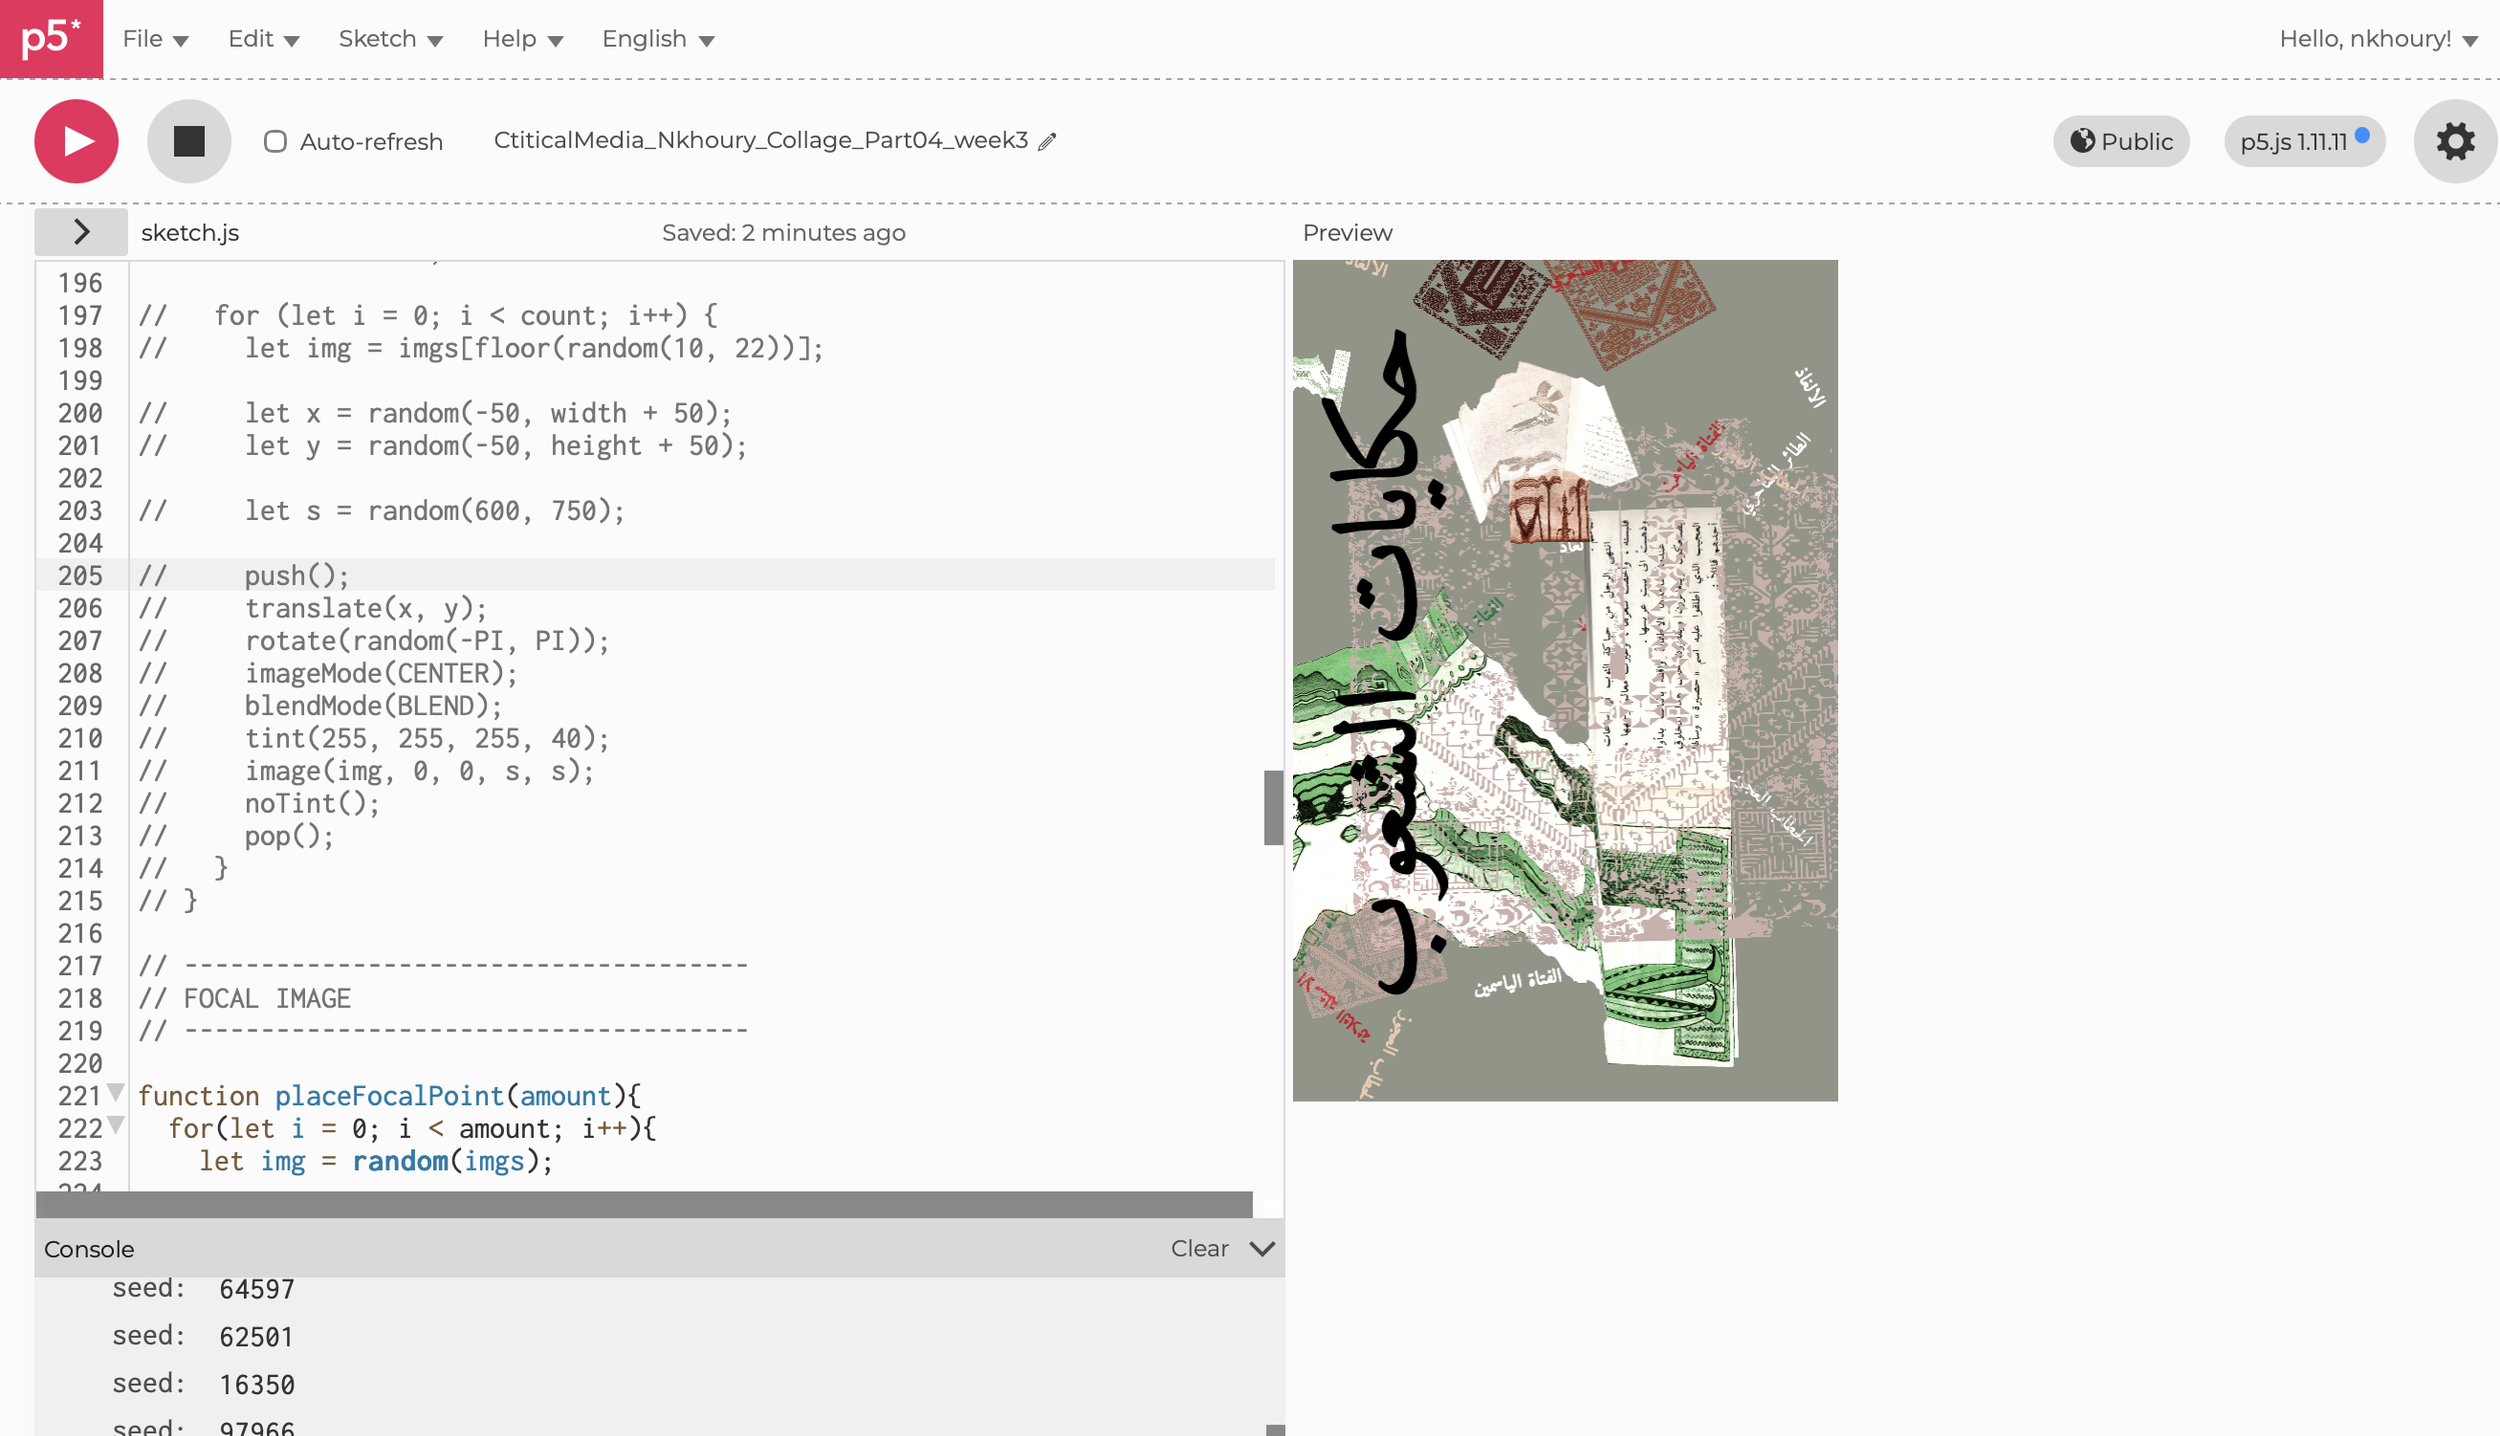Screen dimensions: 2500x1436
Task: Click line number 205 in the gutter
Action: [80, 576]
